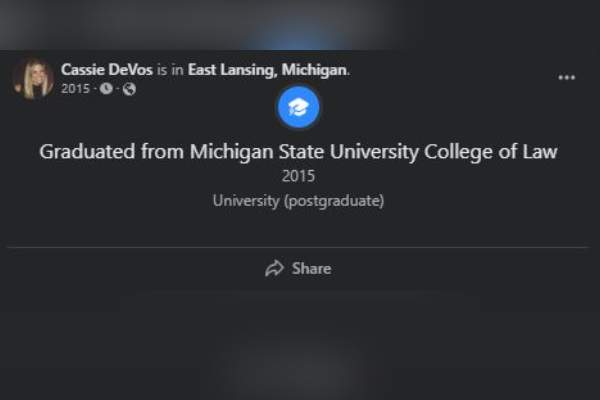Click the 2015 timestamp under the name

point(75,89)
